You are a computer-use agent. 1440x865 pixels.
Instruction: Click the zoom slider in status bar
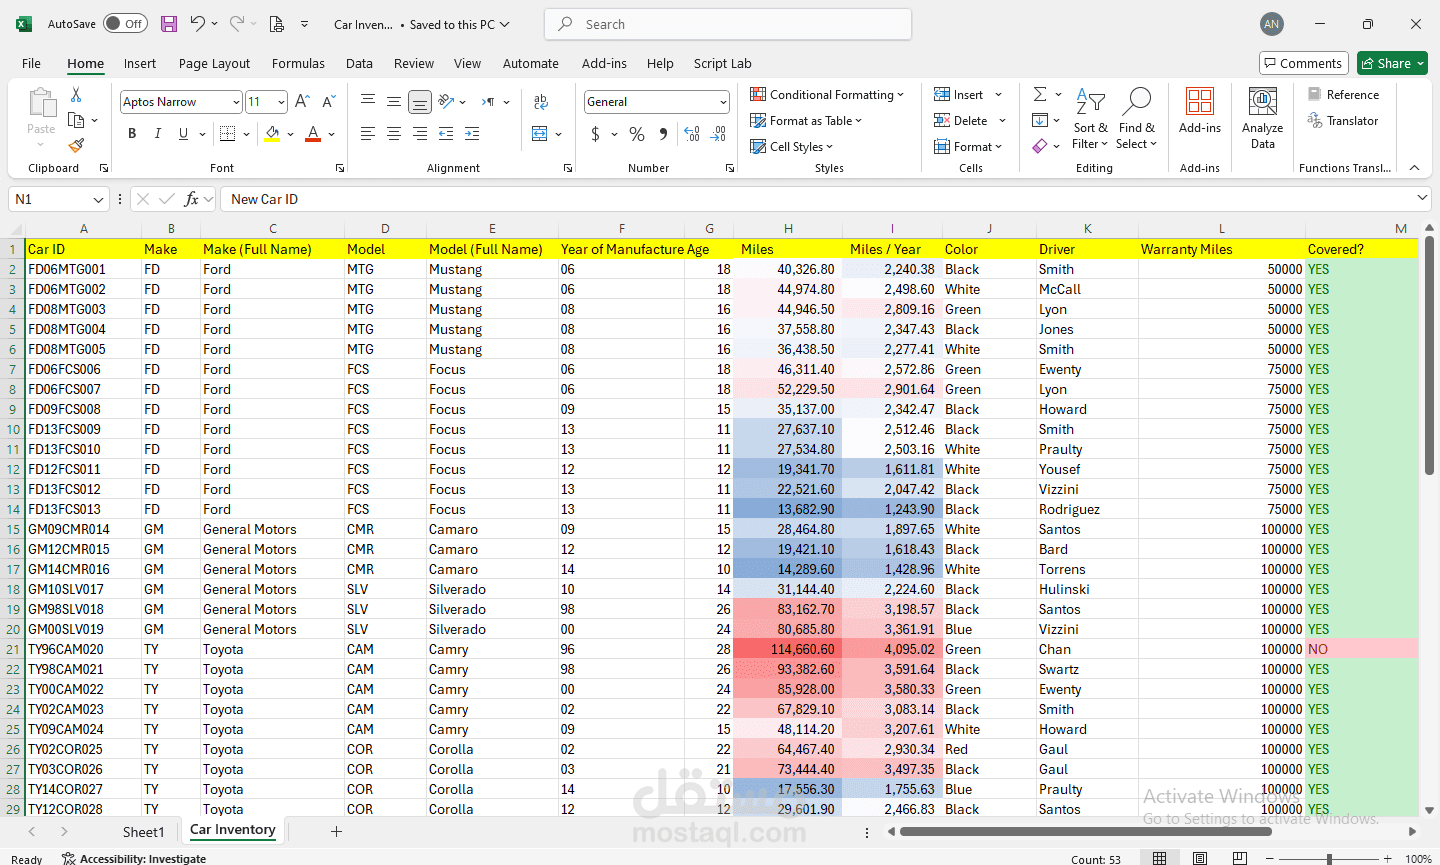point(1329,858)
